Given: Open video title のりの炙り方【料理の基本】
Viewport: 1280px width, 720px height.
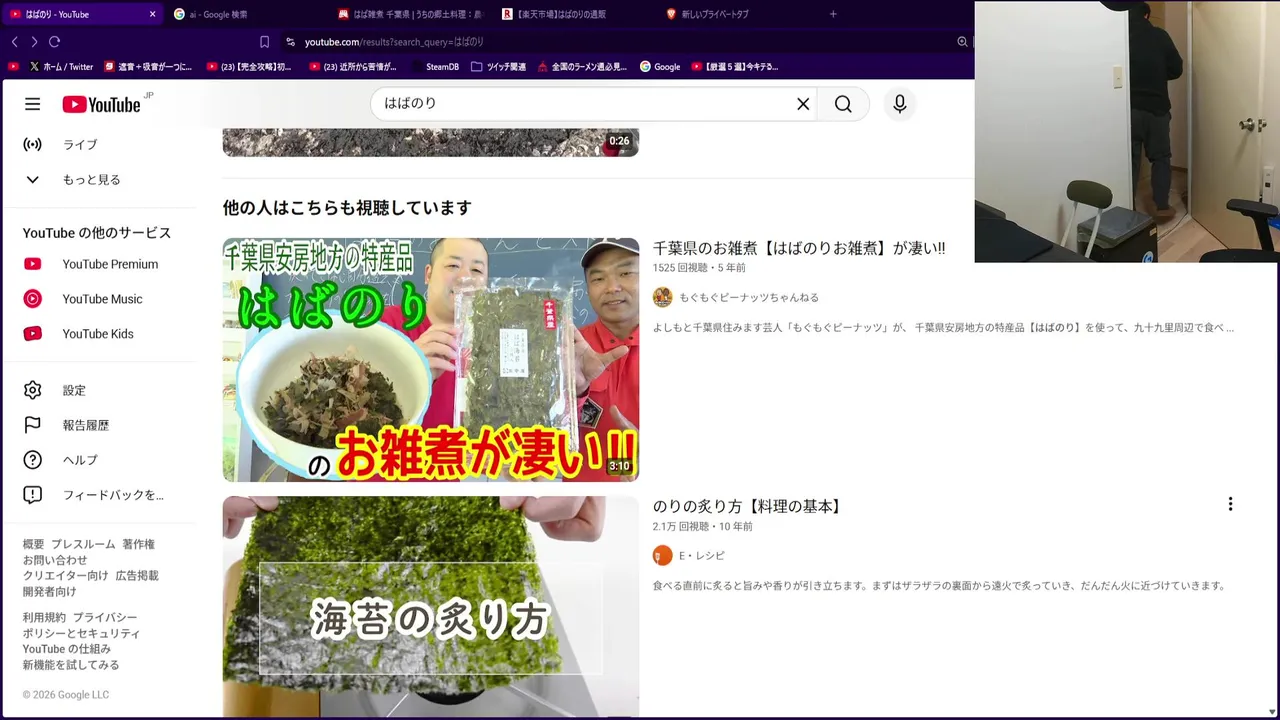Looking at the screenshot, I should coord(749,506).
